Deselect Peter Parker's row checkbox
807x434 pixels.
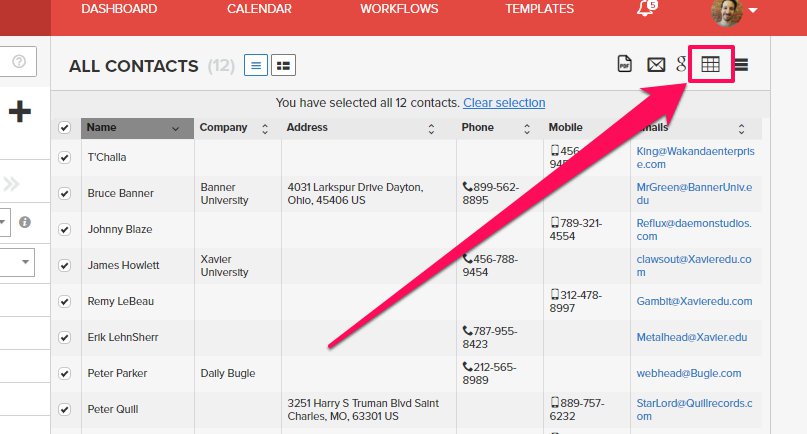tap(64, 373)
